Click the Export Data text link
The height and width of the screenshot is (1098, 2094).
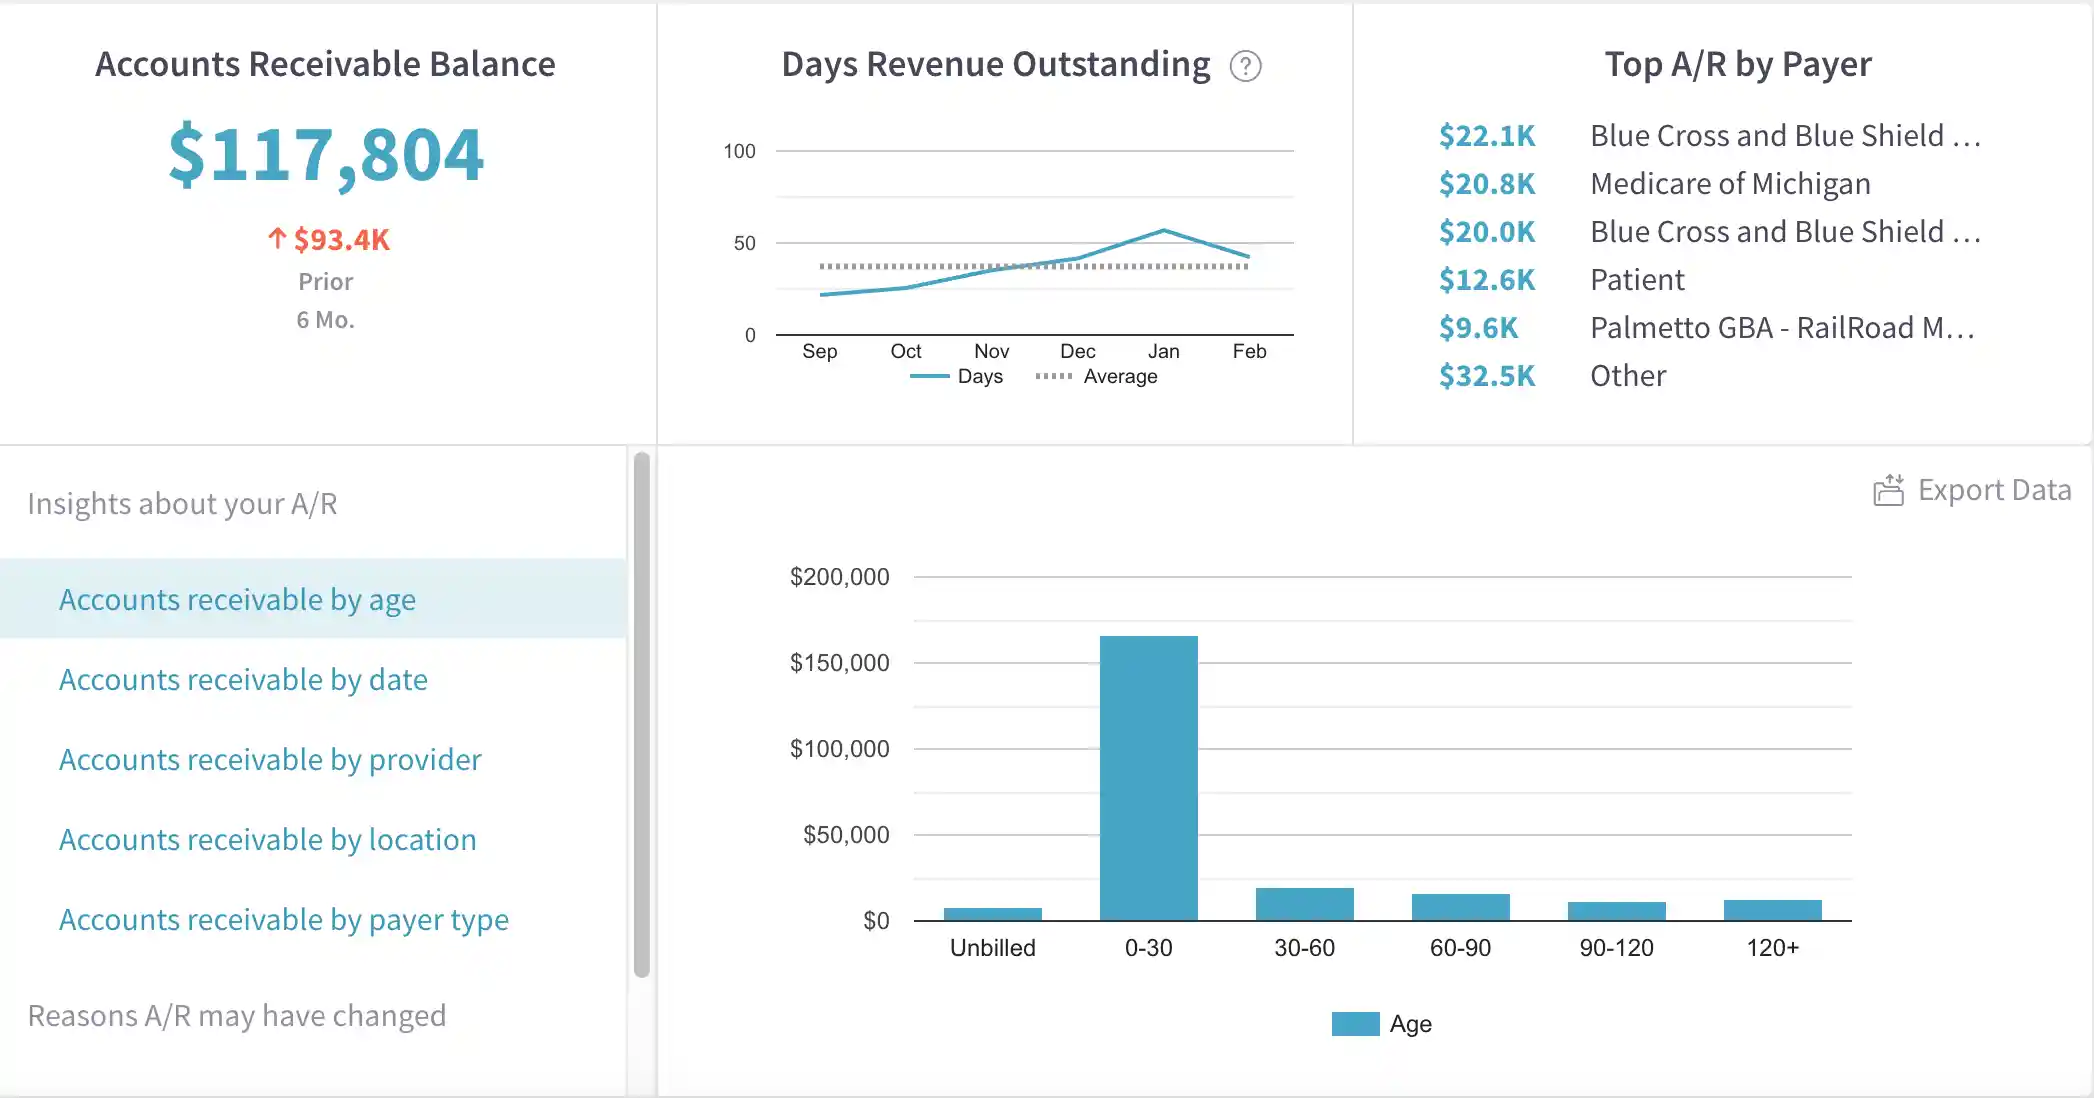pos(1994,490)
